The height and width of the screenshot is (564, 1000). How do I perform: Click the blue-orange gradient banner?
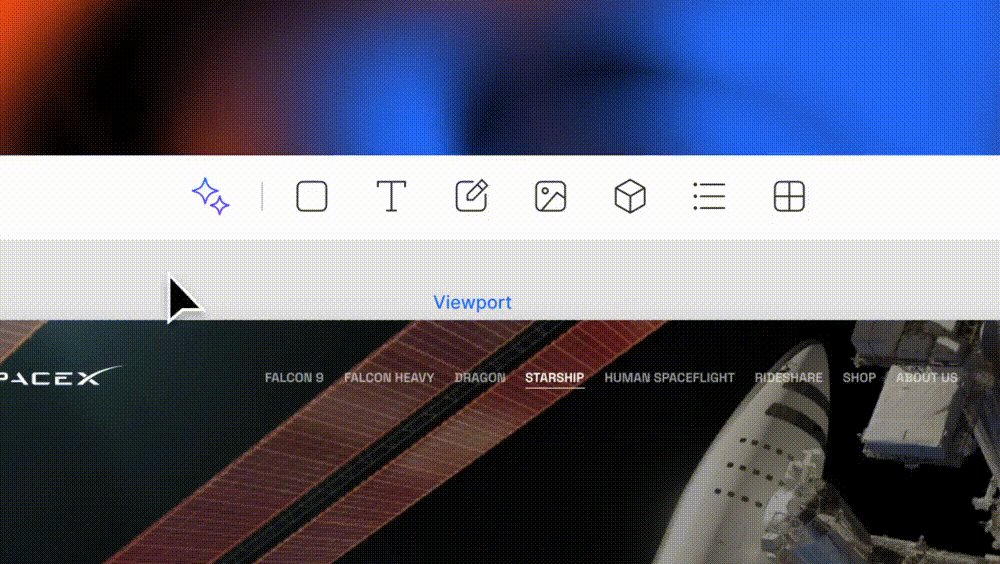pos(500,77)
